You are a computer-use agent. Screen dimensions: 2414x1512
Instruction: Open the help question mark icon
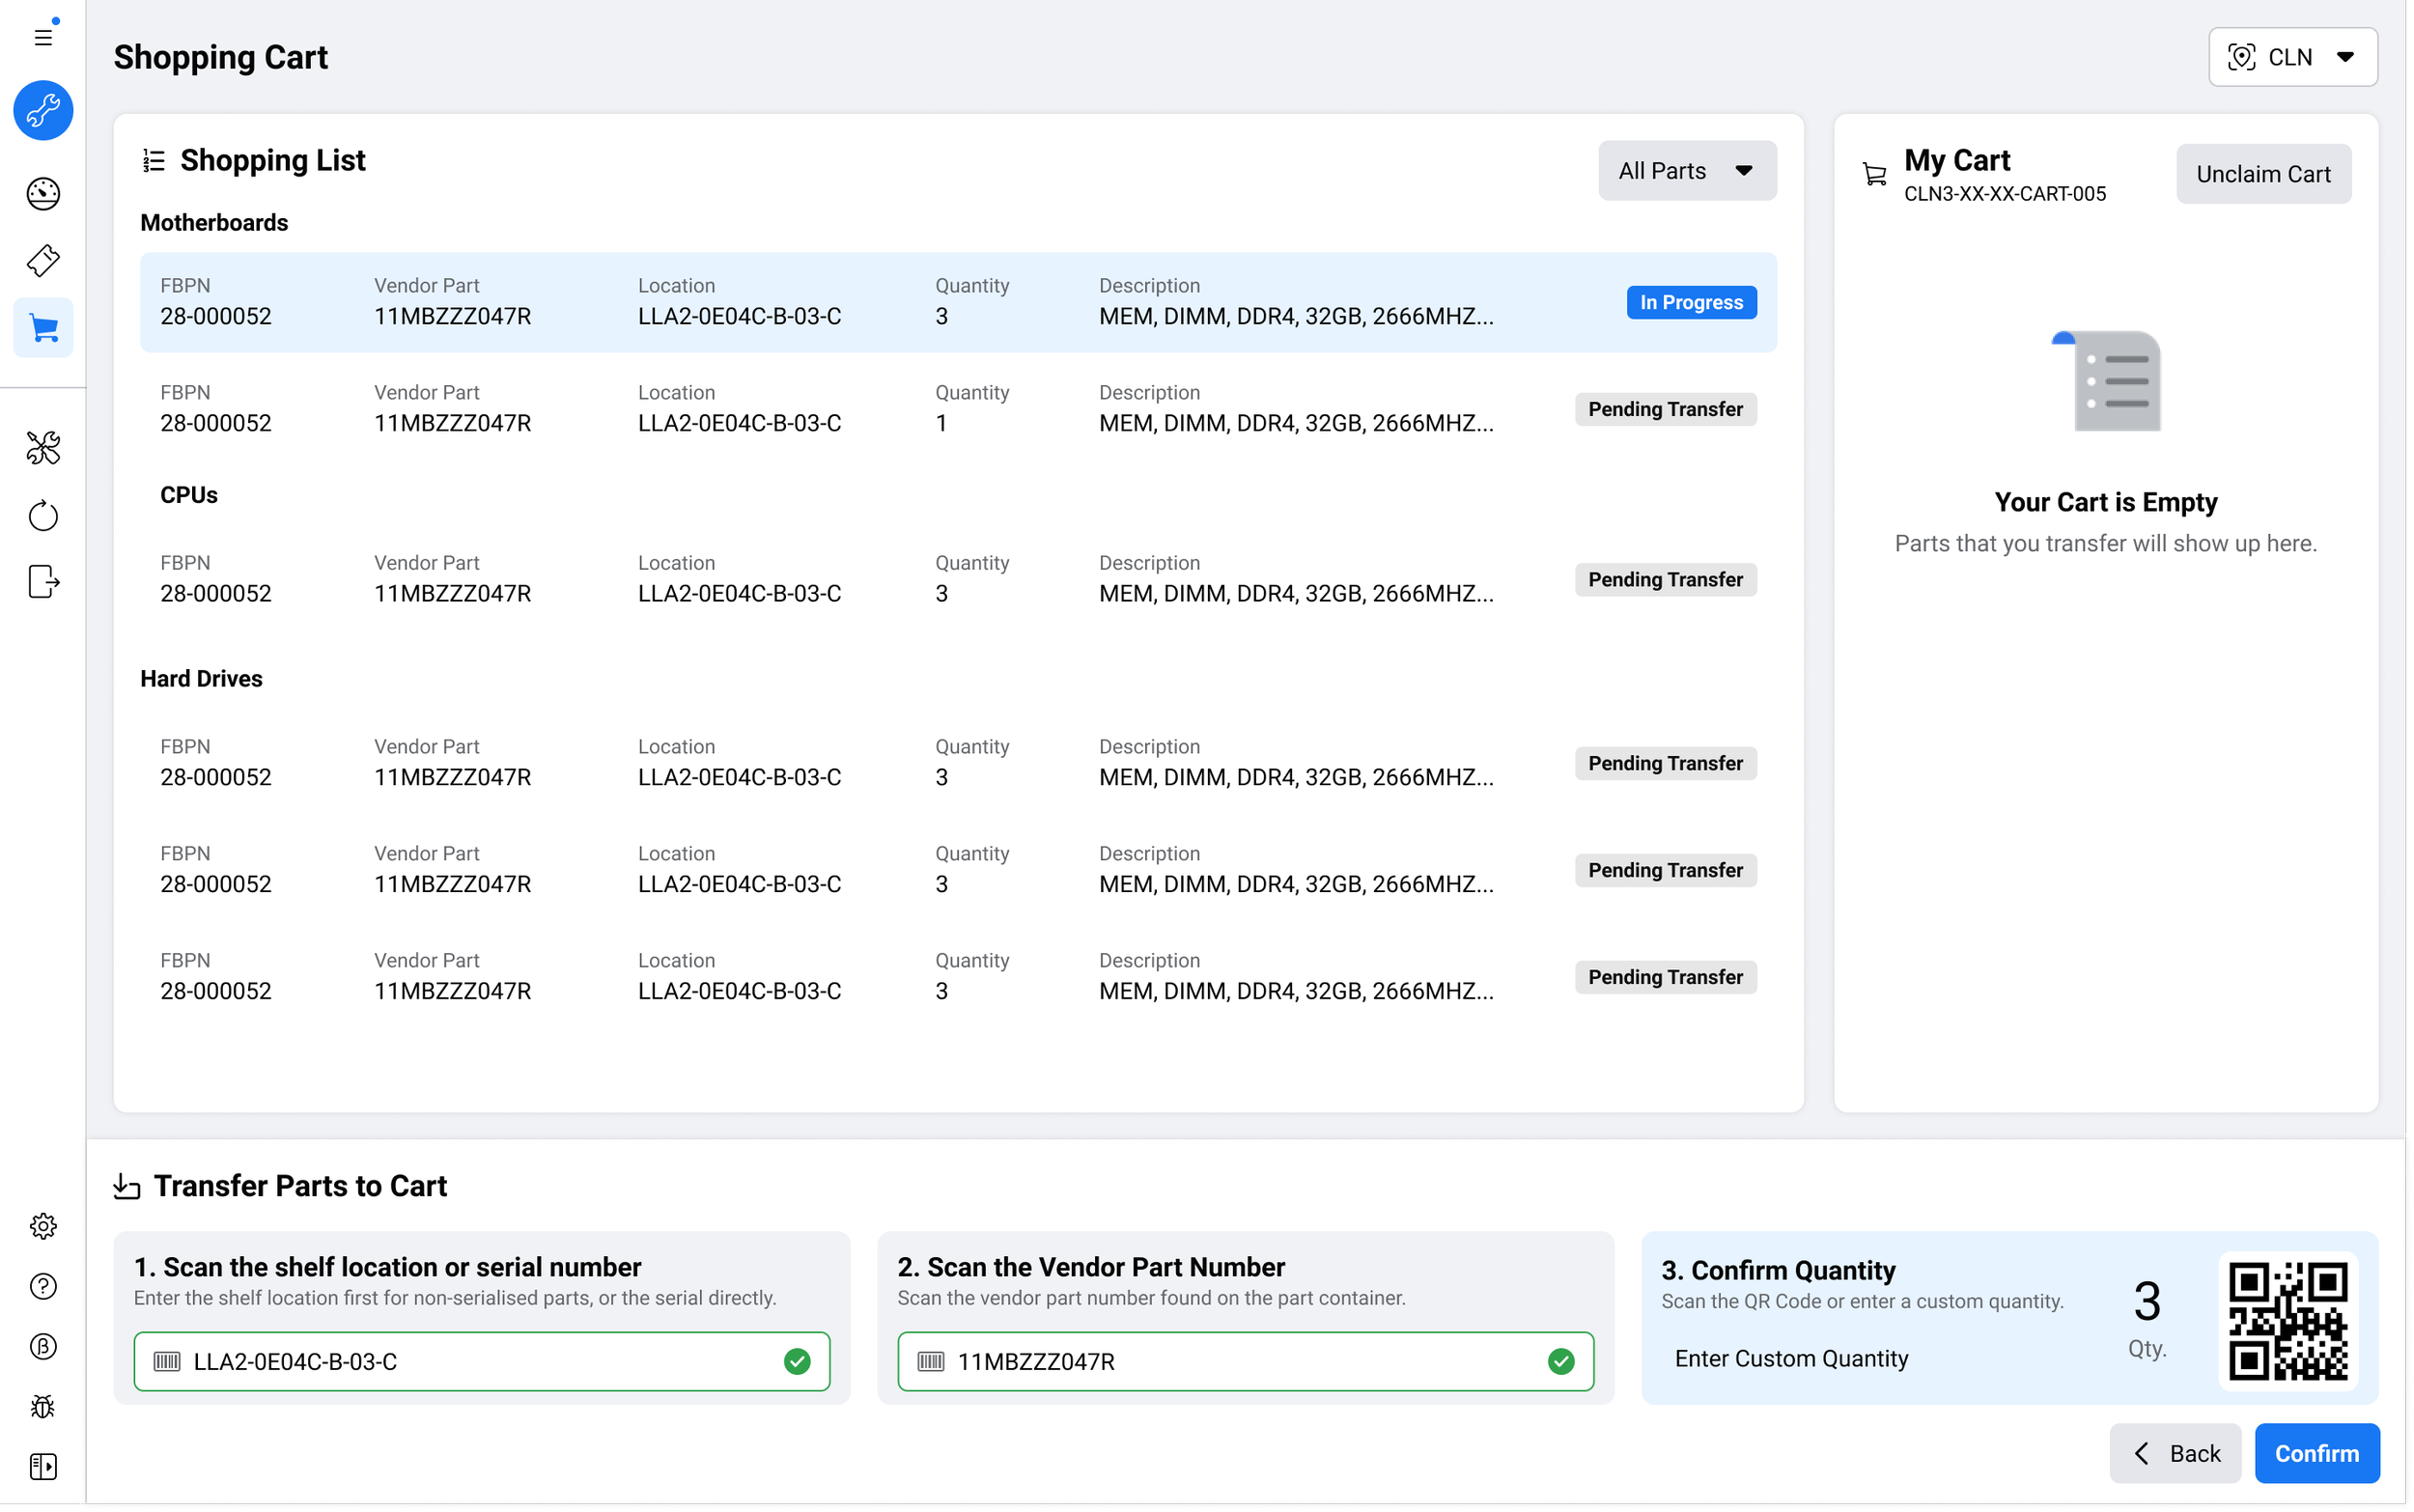(x=43, y=1286)
